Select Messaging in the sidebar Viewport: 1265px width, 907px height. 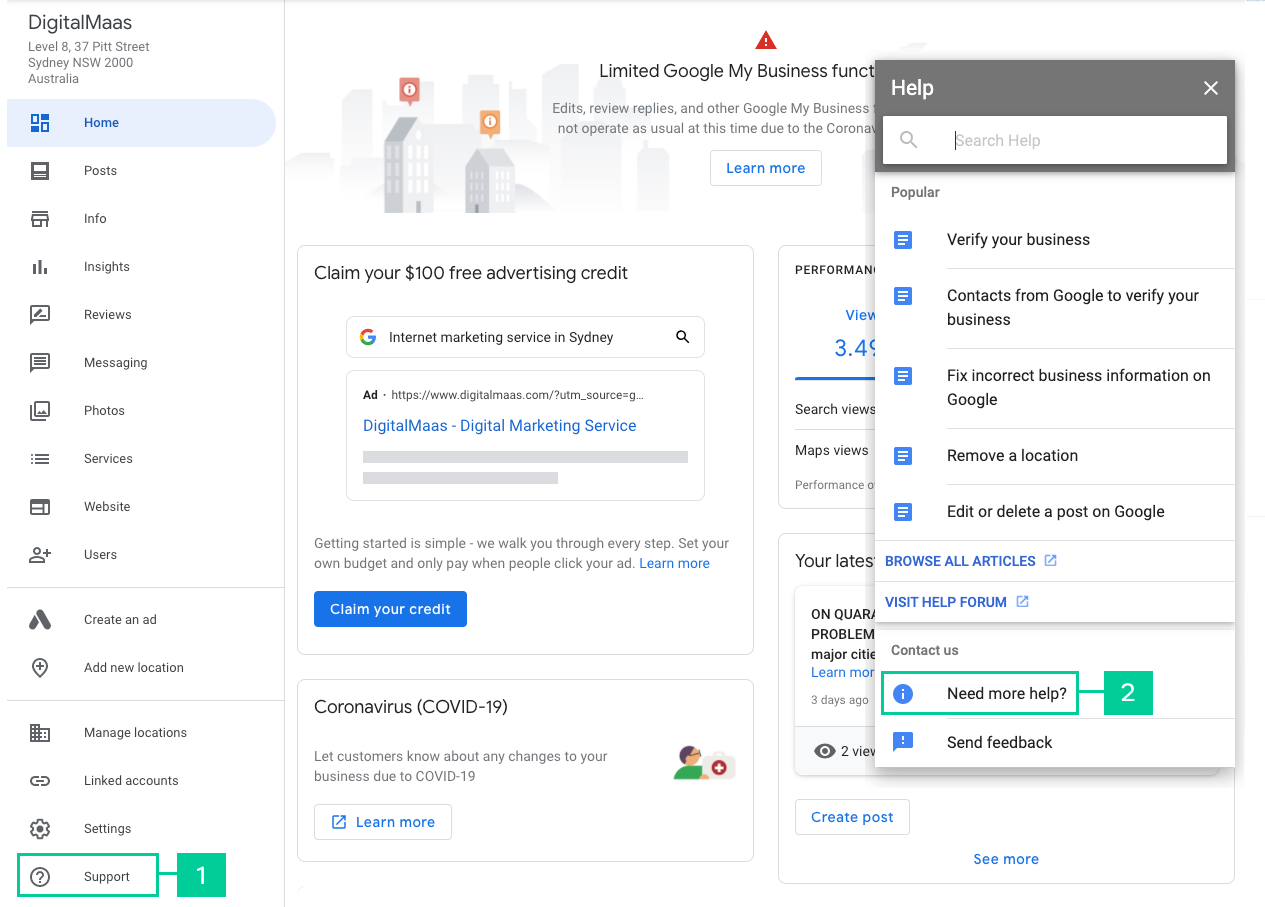coord(141,363)
